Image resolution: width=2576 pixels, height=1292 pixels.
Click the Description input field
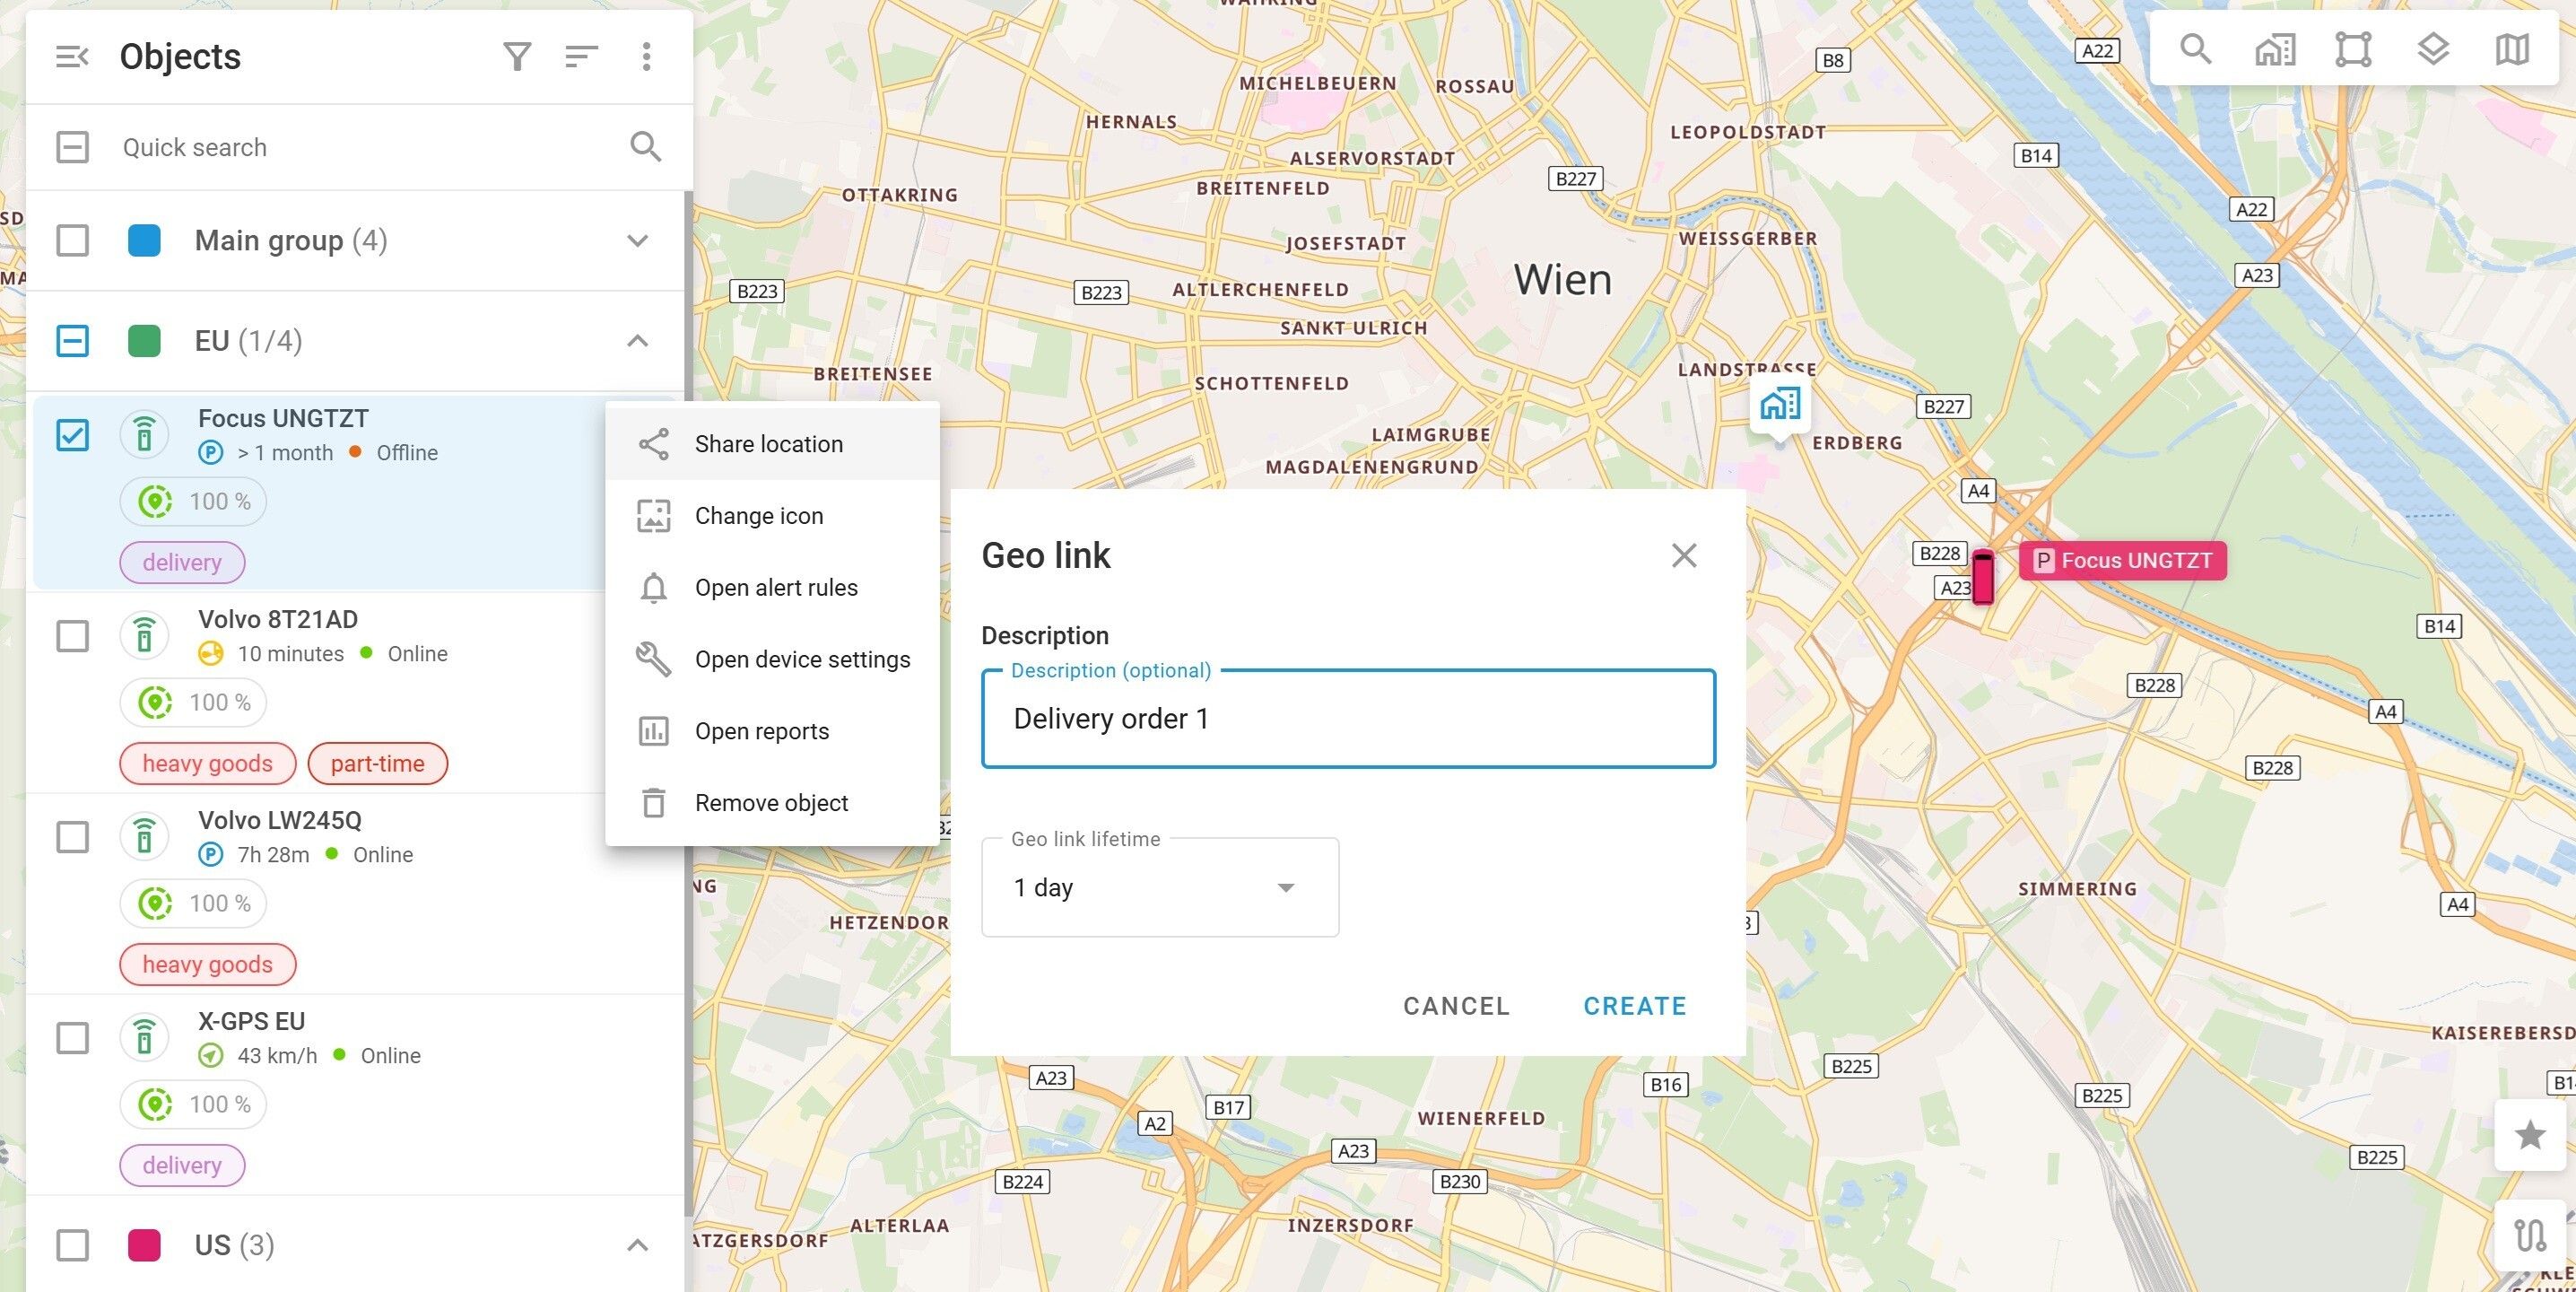[1347, 719]
